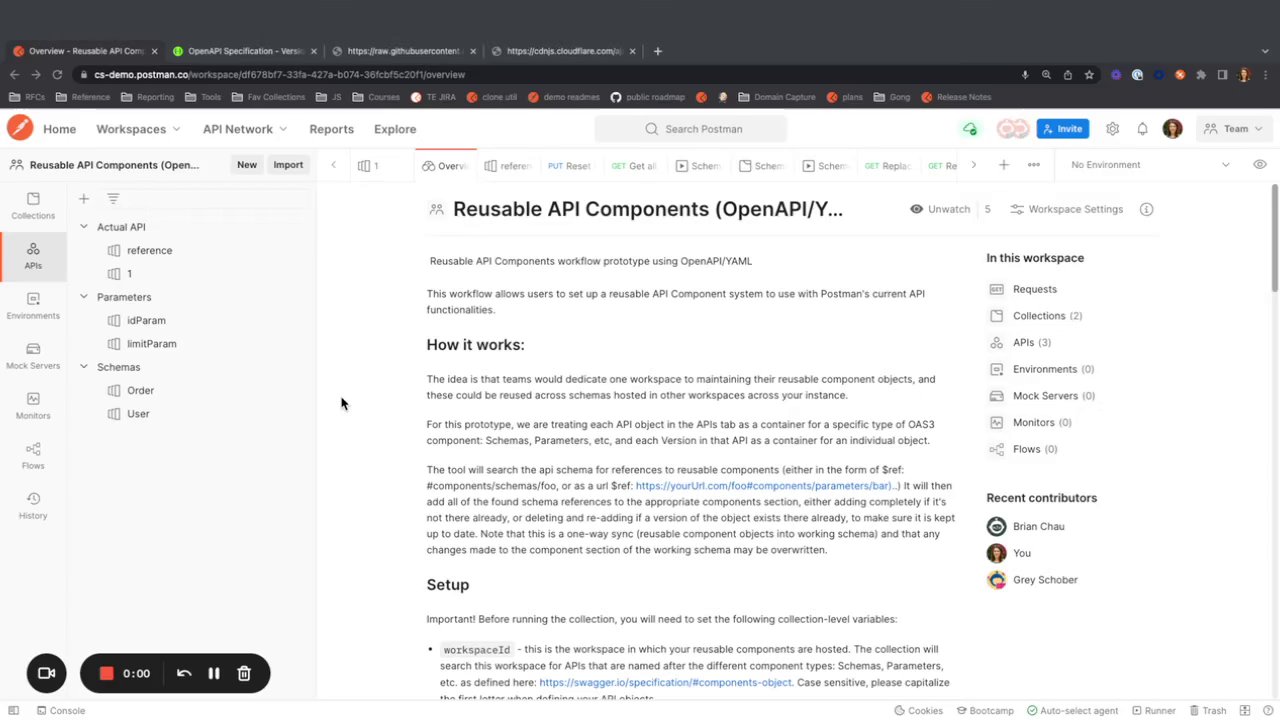This screenshot has height=720, width=1280.
Task: Open the Explore menu item
Action: [395, 129]
